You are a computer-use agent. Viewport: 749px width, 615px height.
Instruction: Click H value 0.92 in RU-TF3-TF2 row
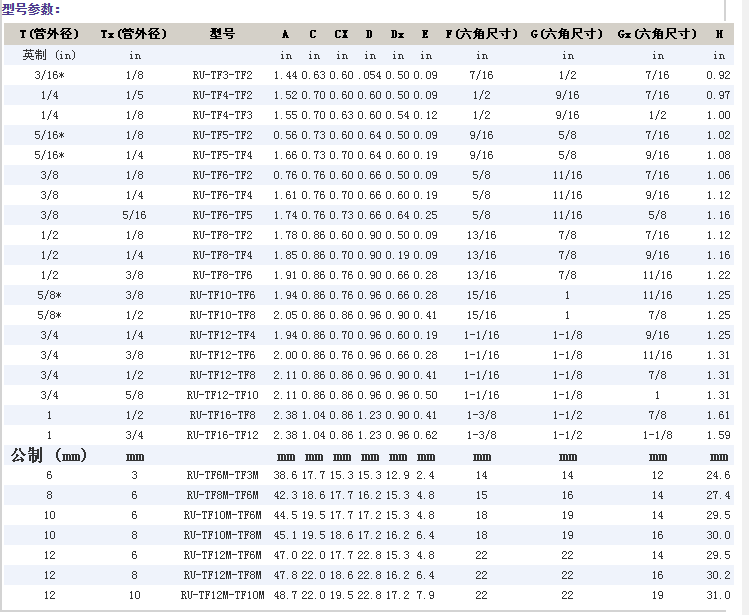pyautogui.click(x=718, y=75)
